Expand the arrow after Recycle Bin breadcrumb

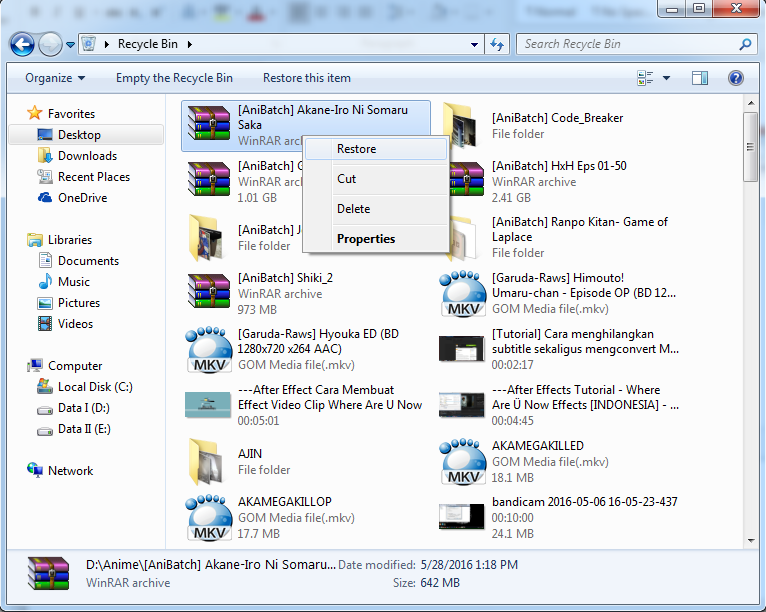[x=190, y=44]
